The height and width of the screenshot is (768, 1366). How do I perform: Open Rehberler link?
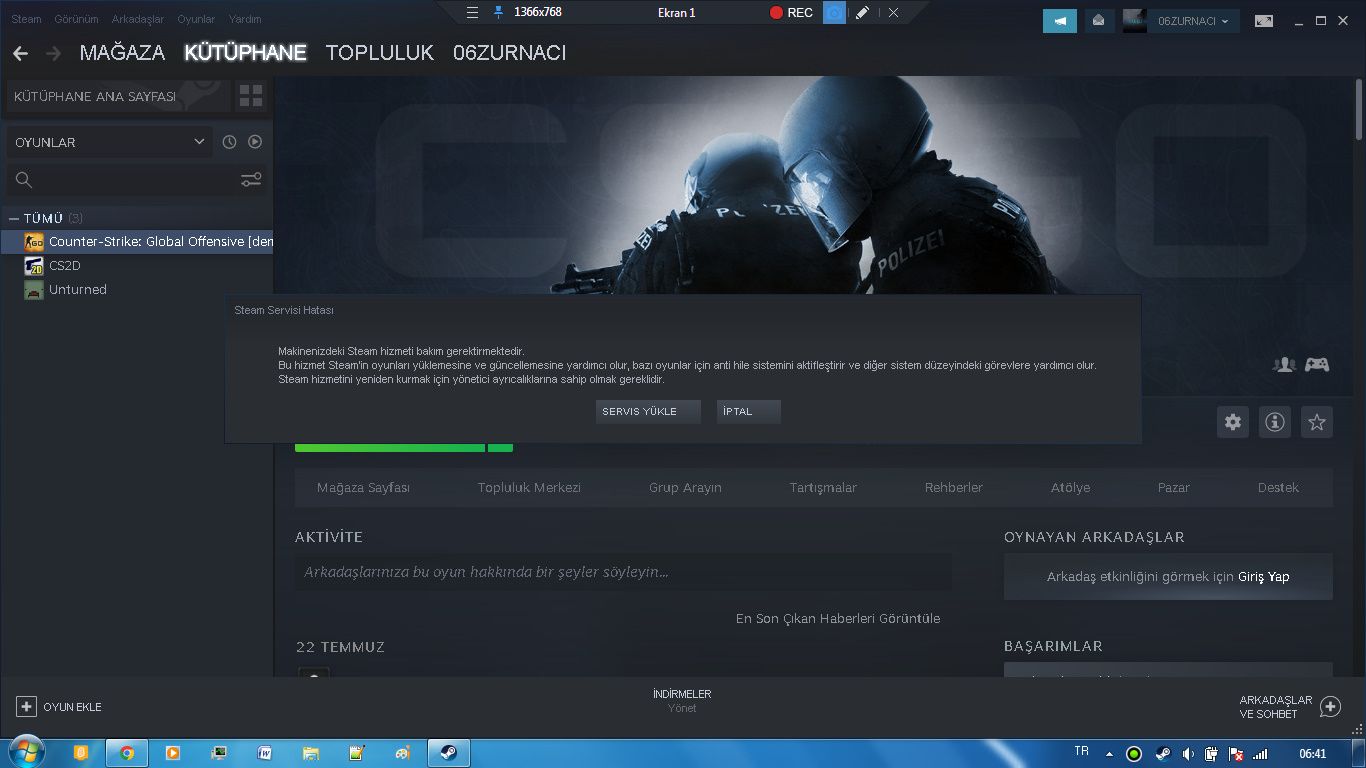(954, 488)
